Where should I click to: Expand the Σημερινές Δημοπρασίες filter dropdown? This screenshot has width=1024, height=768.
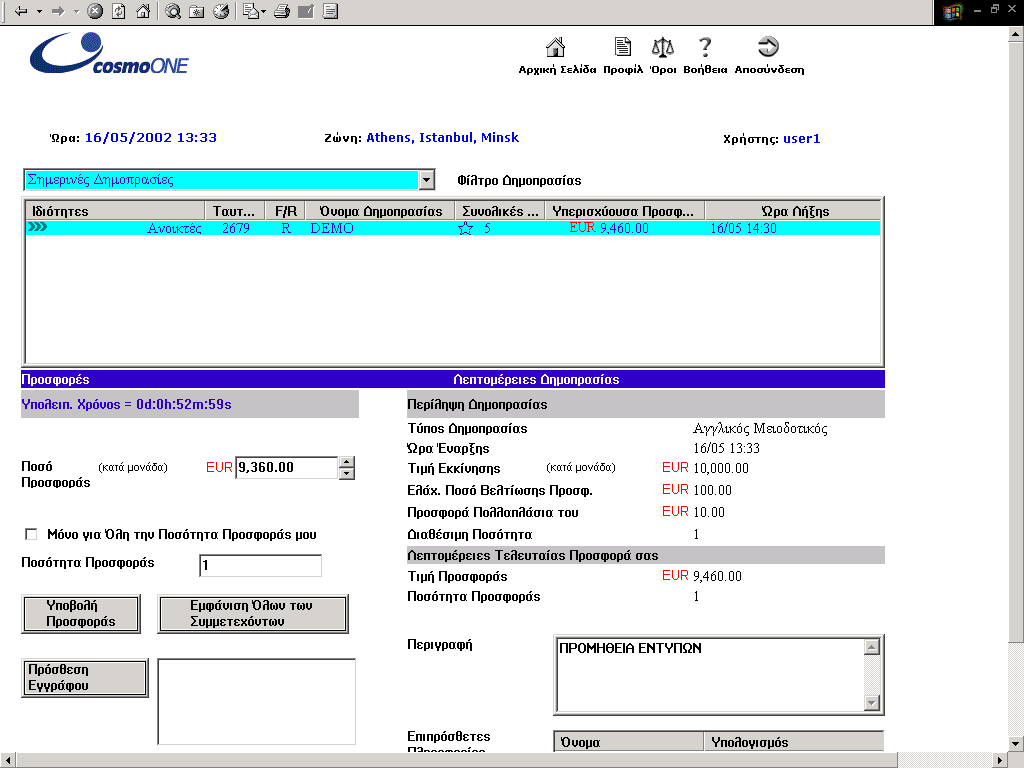(x=426, y=180)
